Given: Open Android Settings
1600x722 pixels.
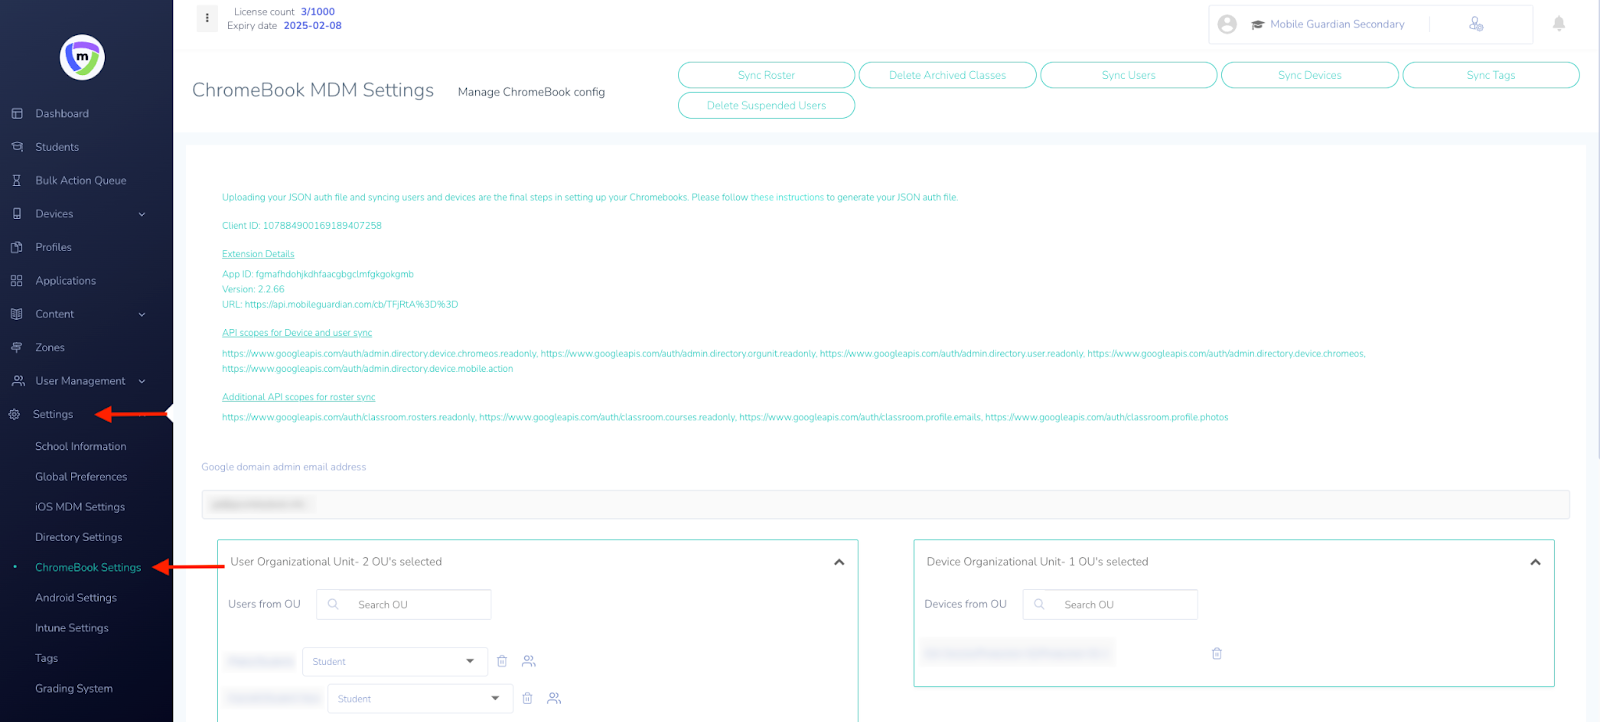Looking at the screenshot, I should click(x=76, y=598).
